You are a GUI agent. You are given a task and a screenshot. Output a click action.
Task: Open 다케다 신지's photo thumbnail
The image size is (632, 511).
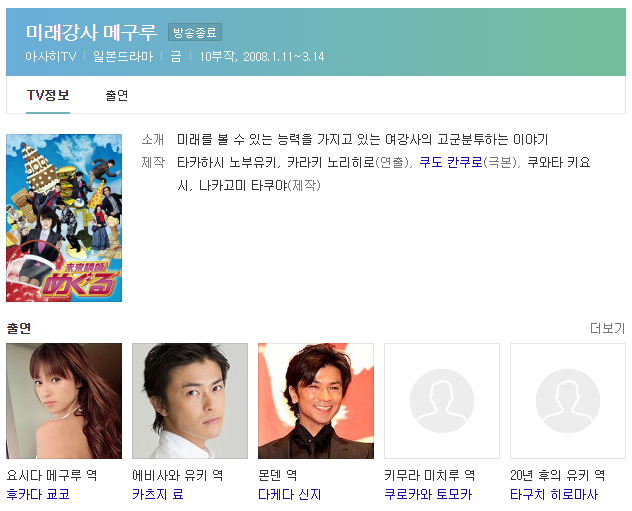[316, 401]
